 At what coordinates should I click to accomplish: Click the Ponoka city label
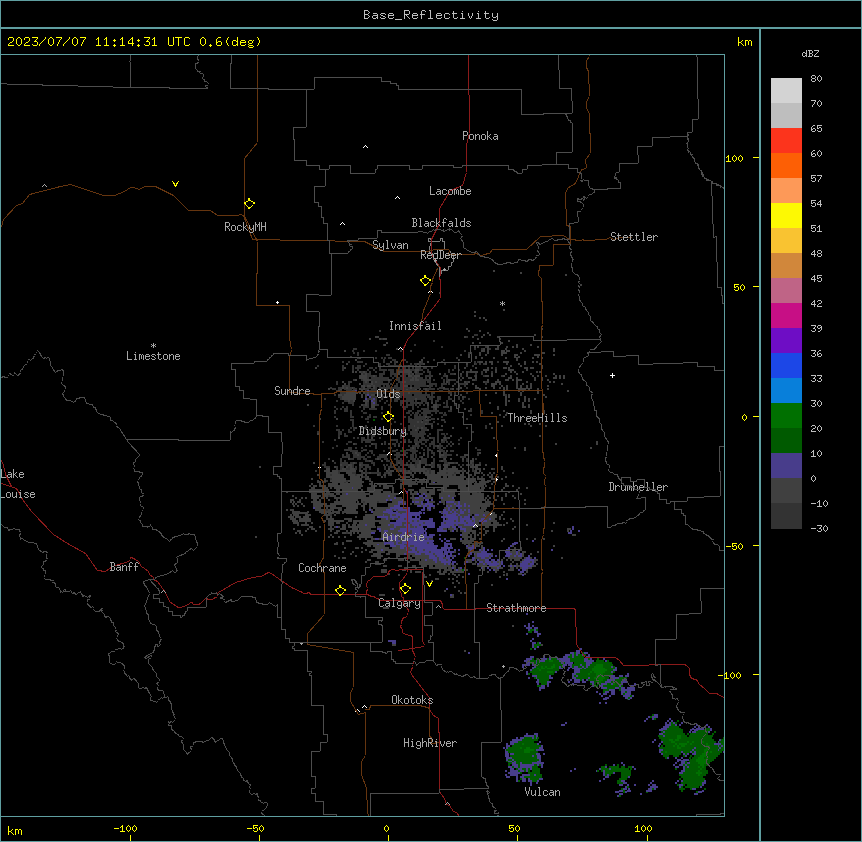(x=480, y=136)
